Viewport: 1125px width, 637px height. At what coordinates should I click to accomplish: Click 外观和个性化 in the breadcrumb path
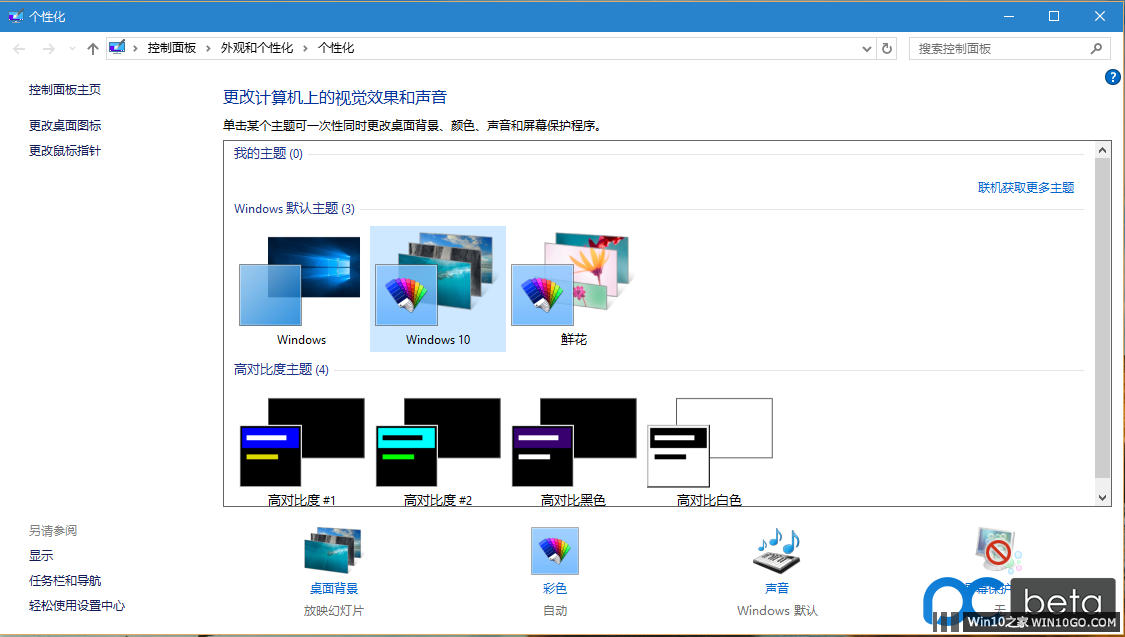click(257, 48)
